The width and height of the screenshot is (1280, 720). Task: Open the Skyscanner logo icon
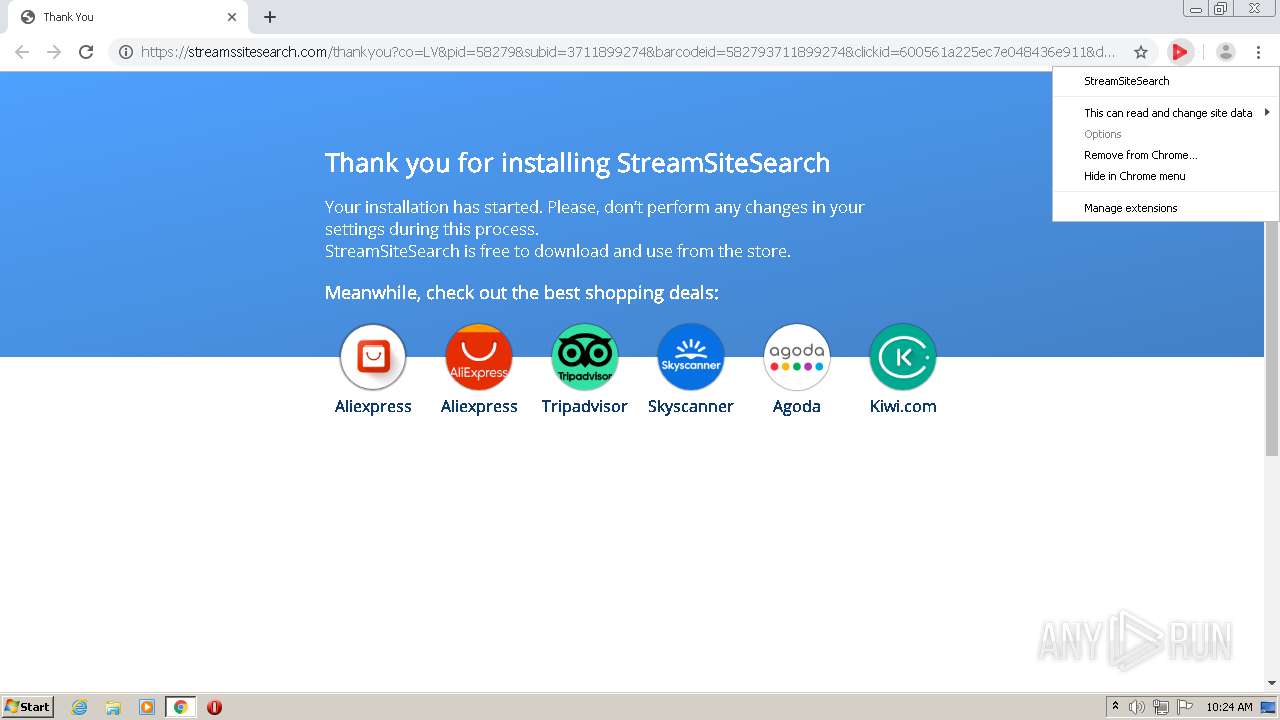[691, 357]
